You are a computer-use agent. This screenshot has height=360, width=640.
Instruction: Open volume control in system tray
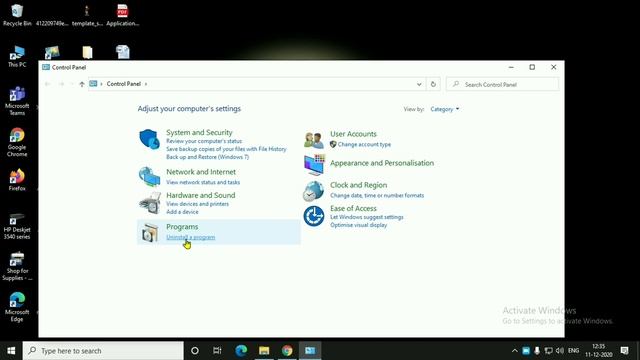coord(560,351)
